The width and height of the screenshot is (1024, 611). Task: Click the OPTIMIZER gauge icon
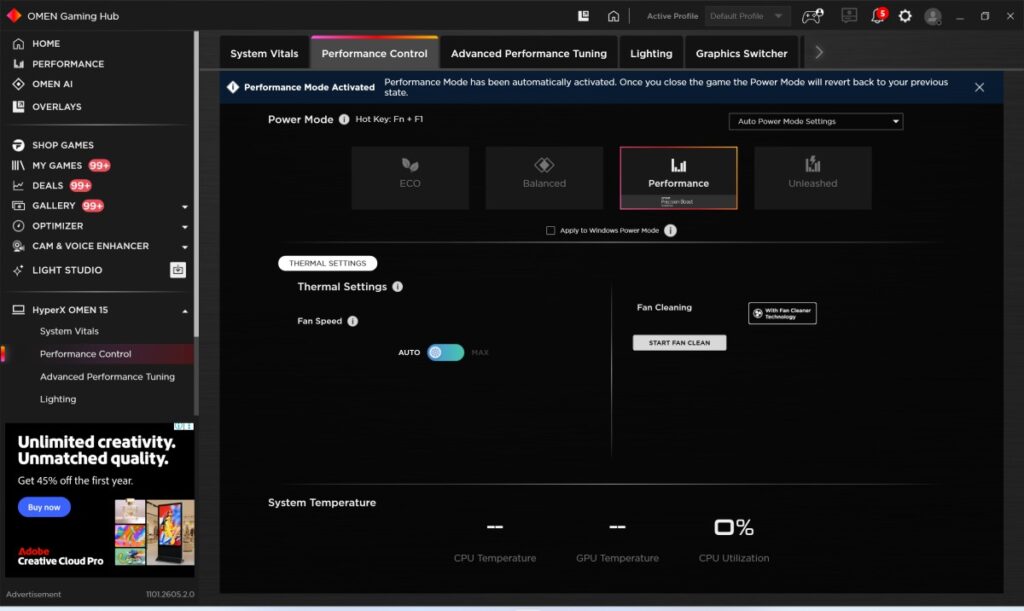[18, 226]
